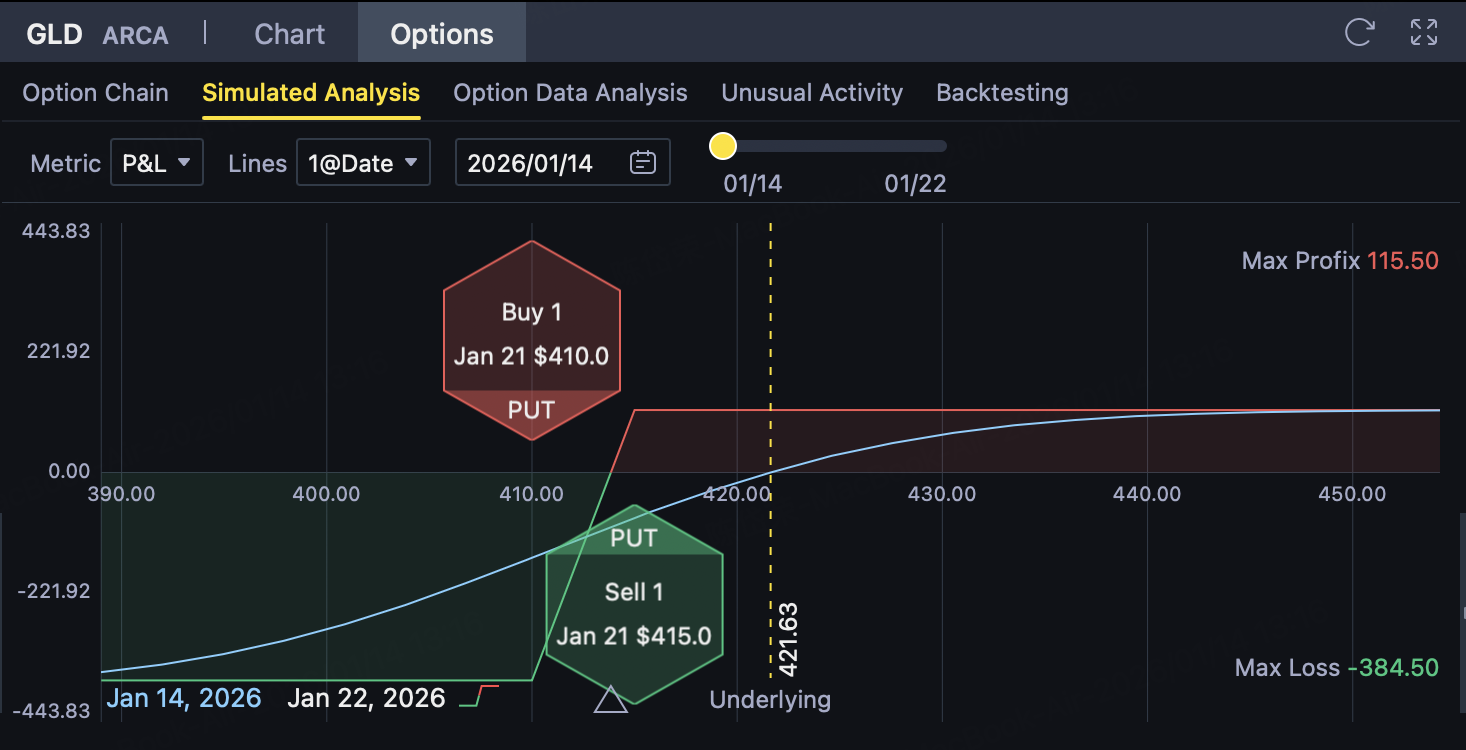Click the fullscreen expand icon
This screenshot has width=1466, height=750.
point(1423,33)
